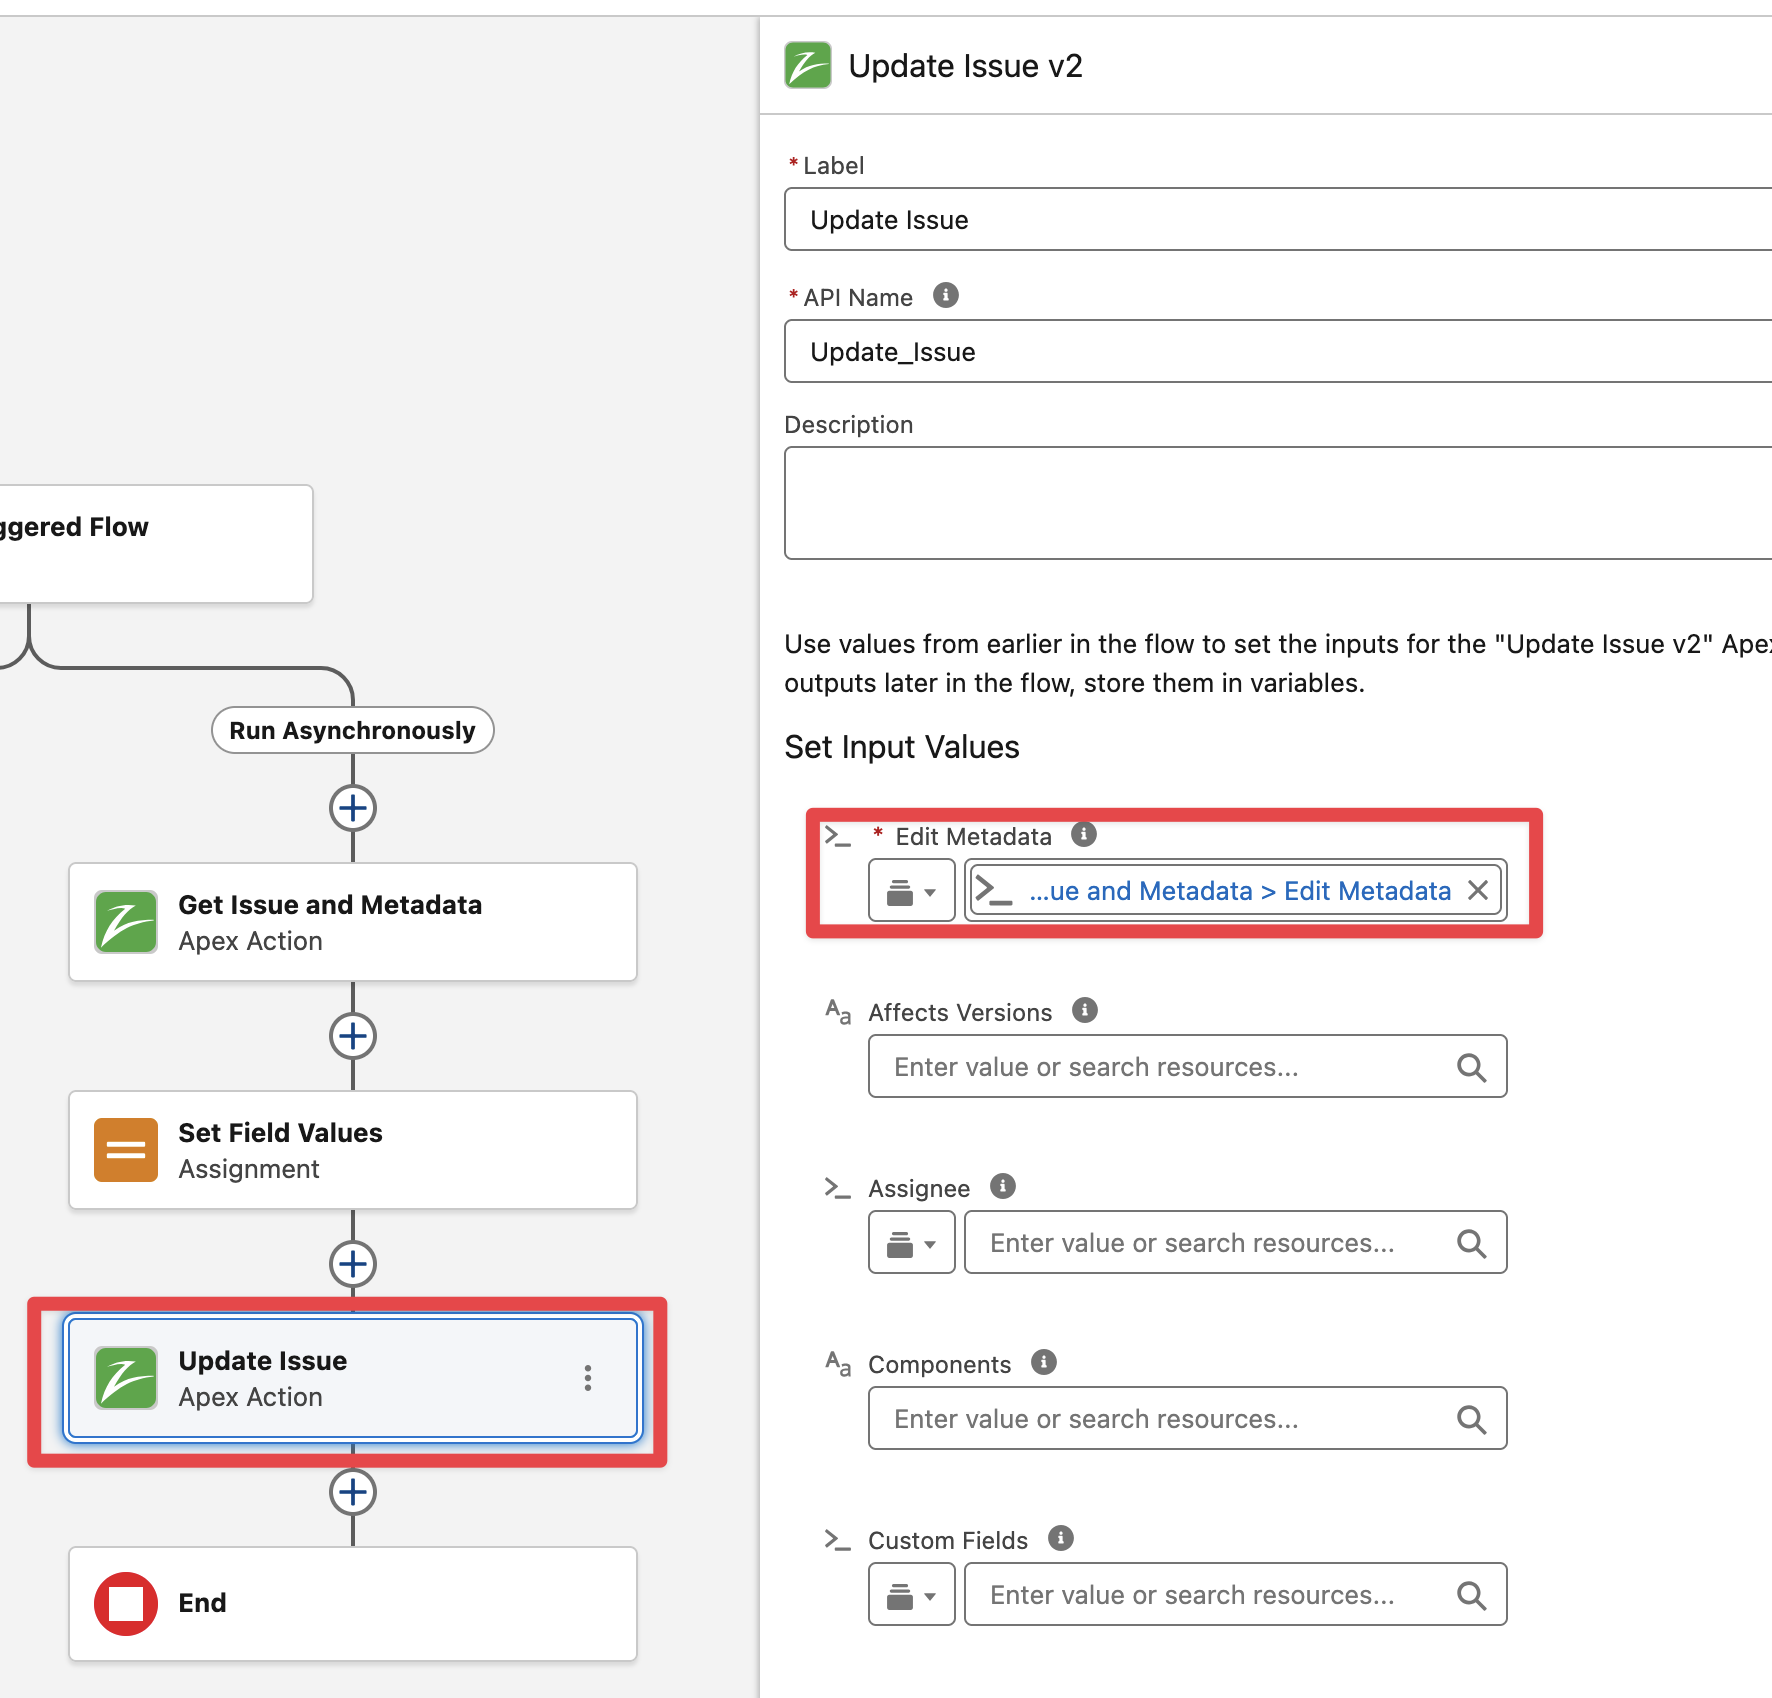Open Edit Metadata resource type dropdown
Viewport: 1772px width, 1698px height.
point(912,890)
